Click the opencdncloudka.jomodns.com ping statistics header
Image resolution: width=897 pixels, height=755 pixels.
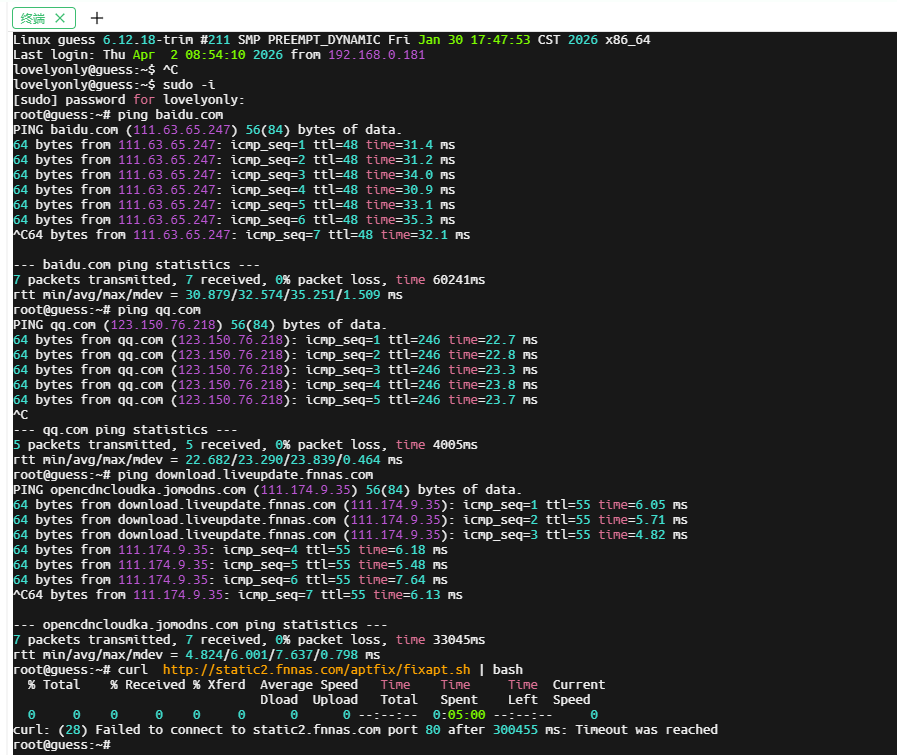point(200,625)
